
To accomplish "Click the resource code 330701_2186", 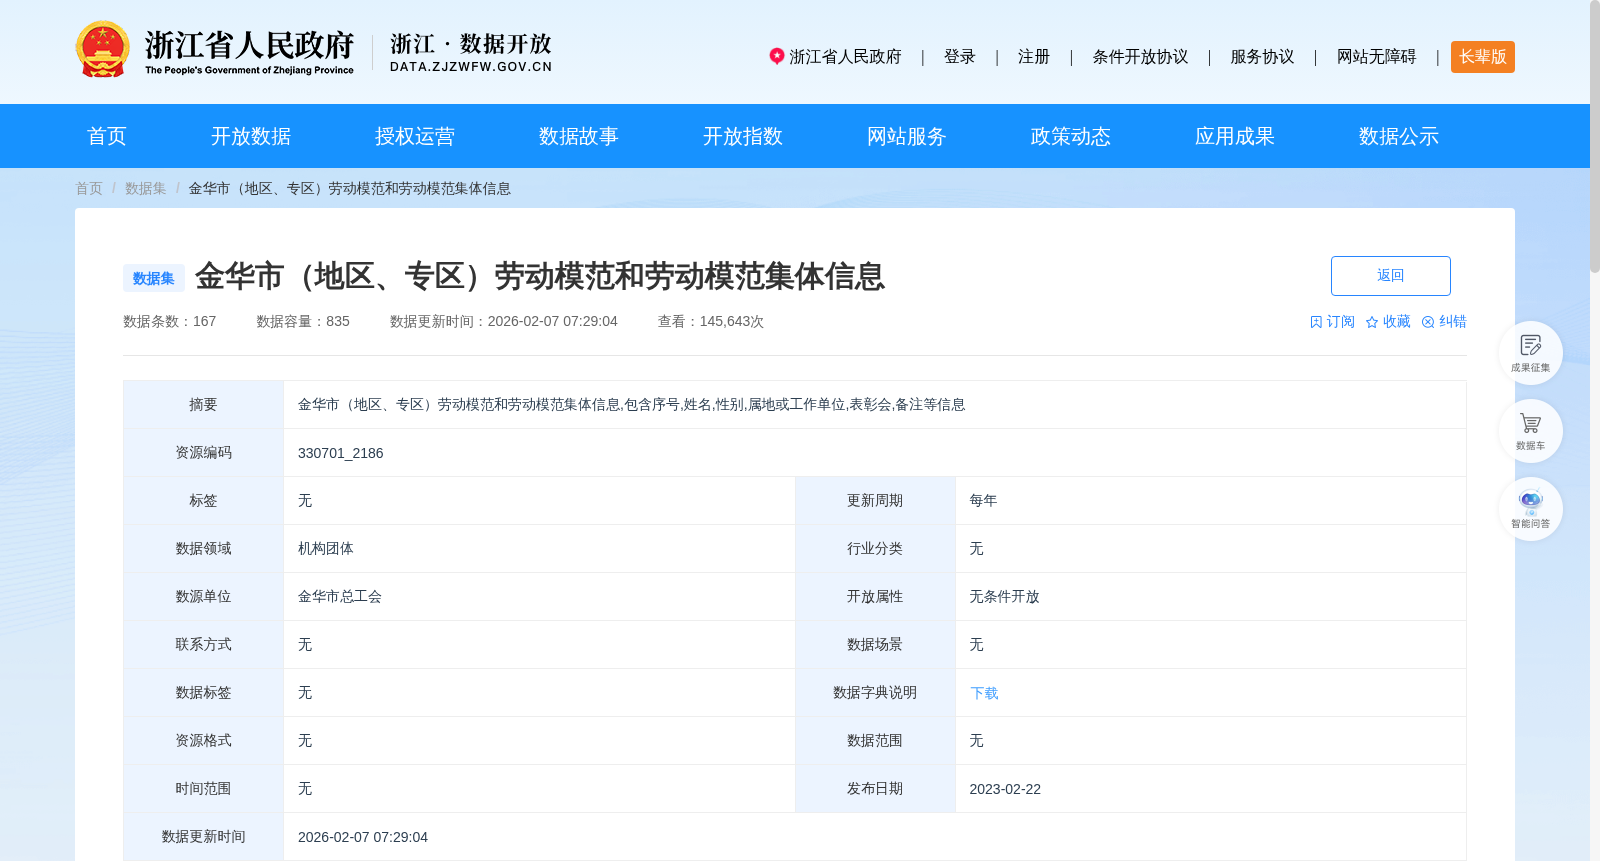I will (x=341, y=453).
